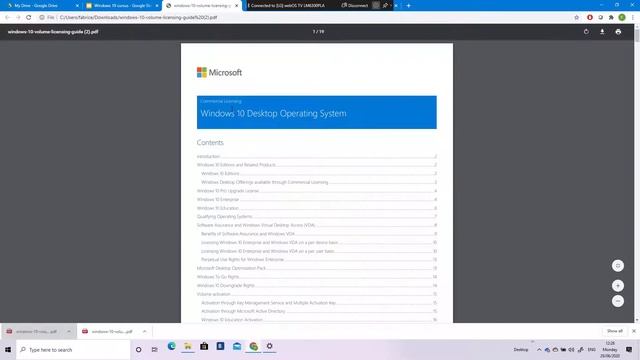Open Volume activation contents entry

(316, 294)
